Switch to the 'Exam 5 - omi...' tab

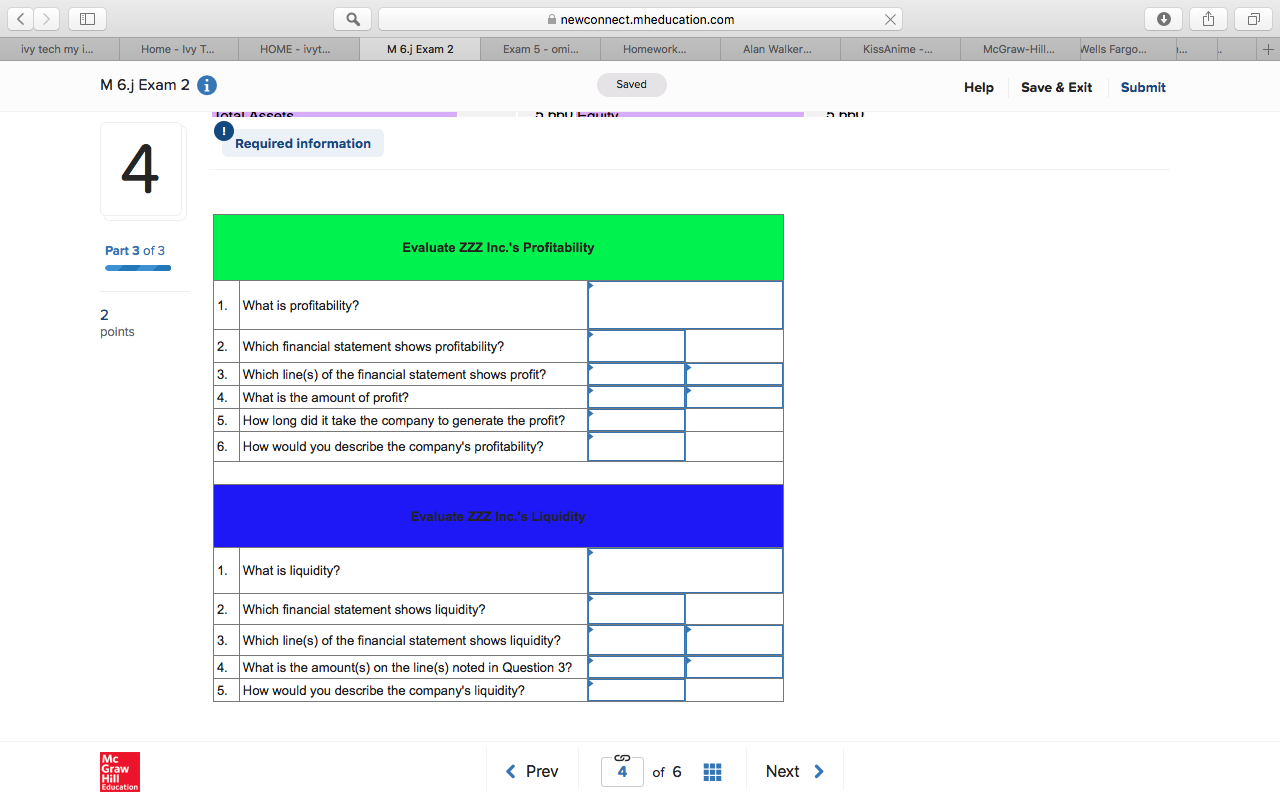click(539, 49)
